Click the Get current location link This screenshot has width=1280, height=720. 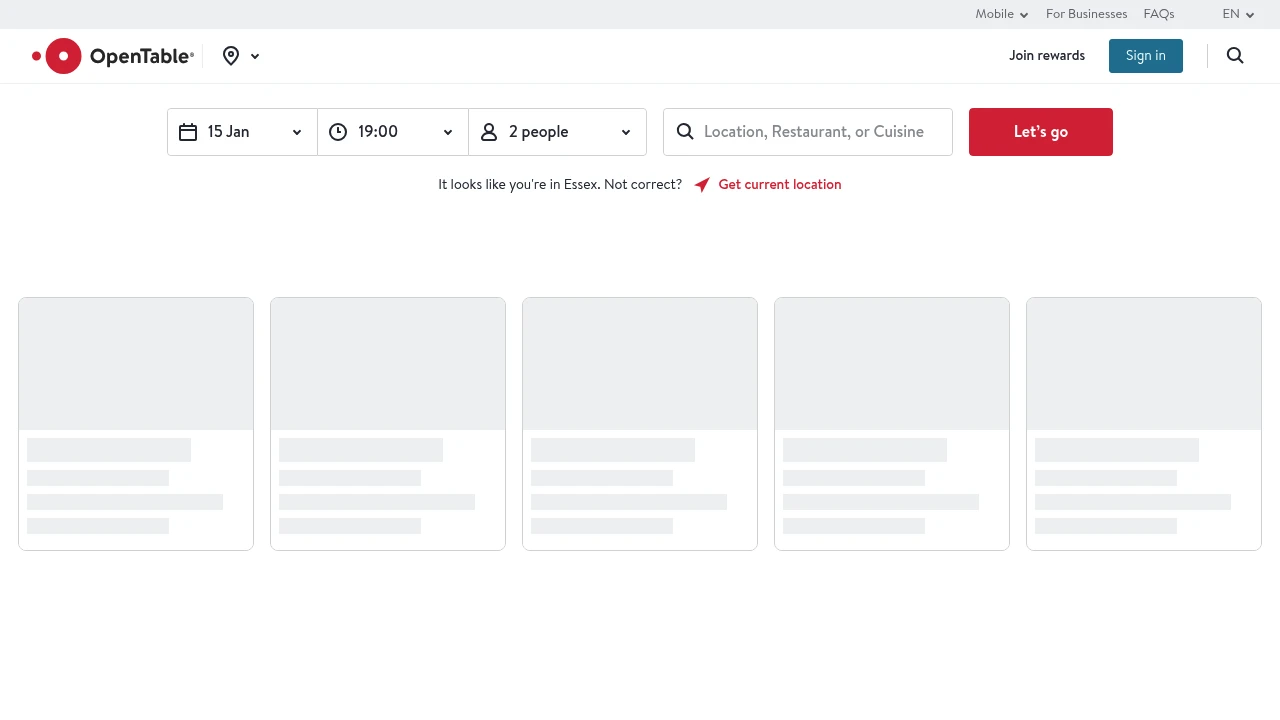(779, 184)
